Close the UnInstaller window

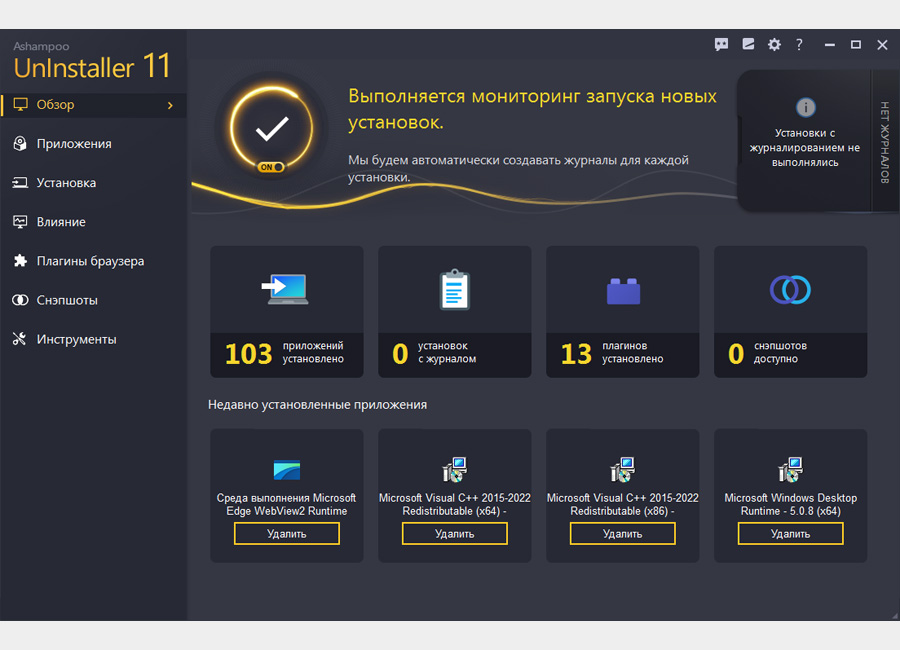pyautogui.click(x=882, y=44)
